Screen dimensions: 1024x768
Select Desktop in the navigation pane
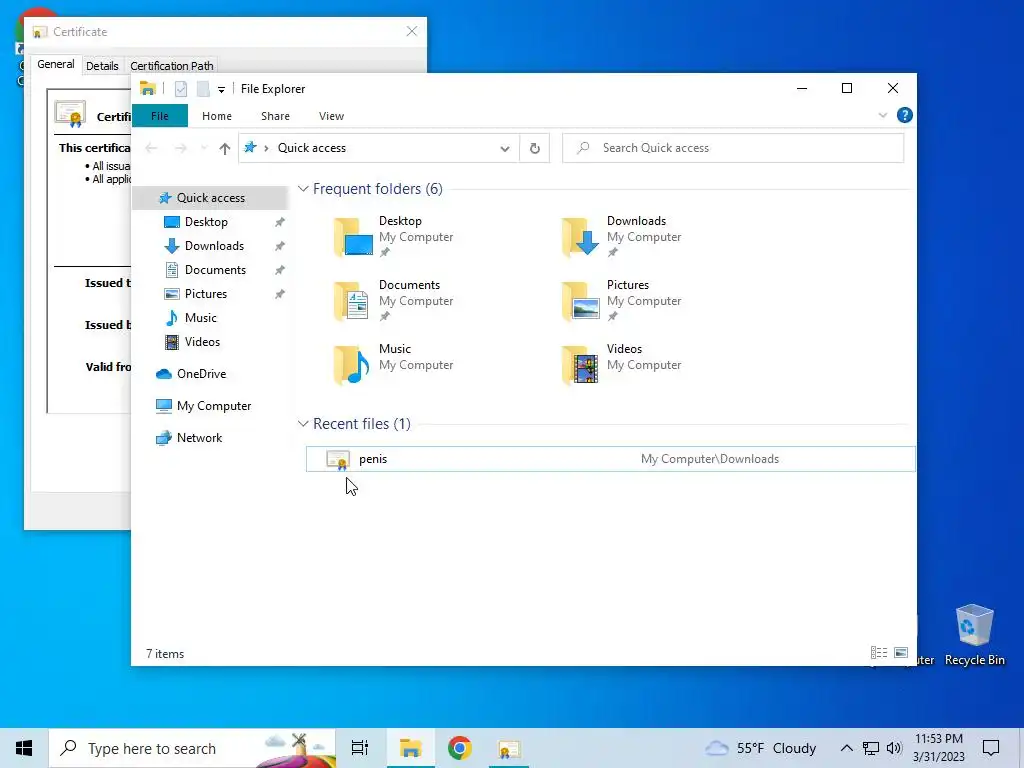point(206,222)
